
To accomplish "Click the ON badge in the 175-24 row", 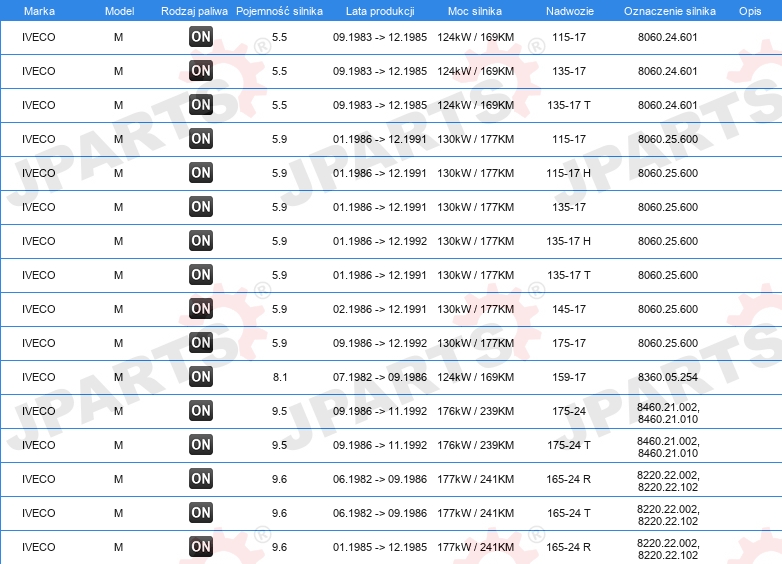I will [201, 410].
